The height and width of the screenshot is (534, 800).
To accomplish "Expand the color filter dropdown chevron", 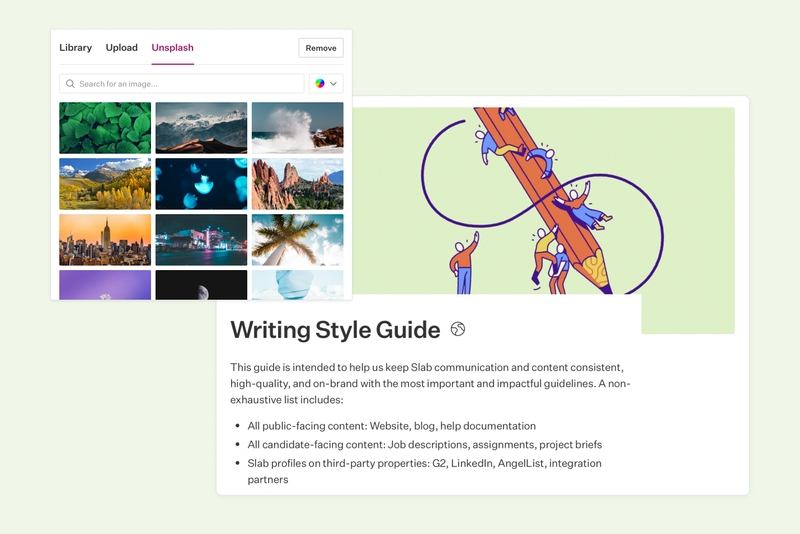I will [334, 84].
